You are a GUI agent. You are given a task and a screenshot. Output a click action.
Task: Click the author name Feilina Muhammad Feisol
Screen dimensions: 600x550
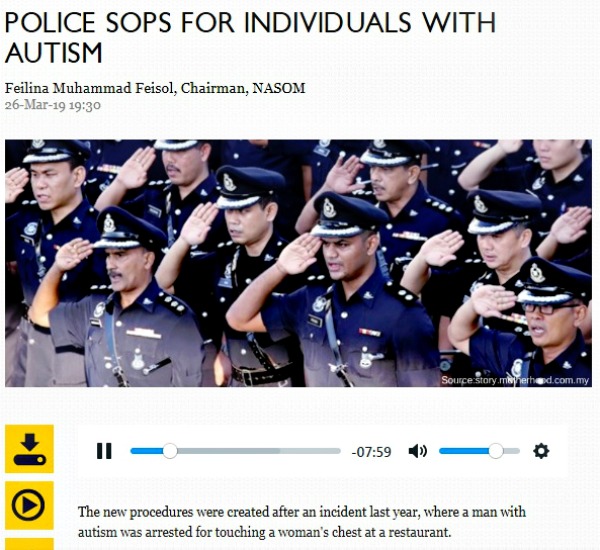(88, 88)
